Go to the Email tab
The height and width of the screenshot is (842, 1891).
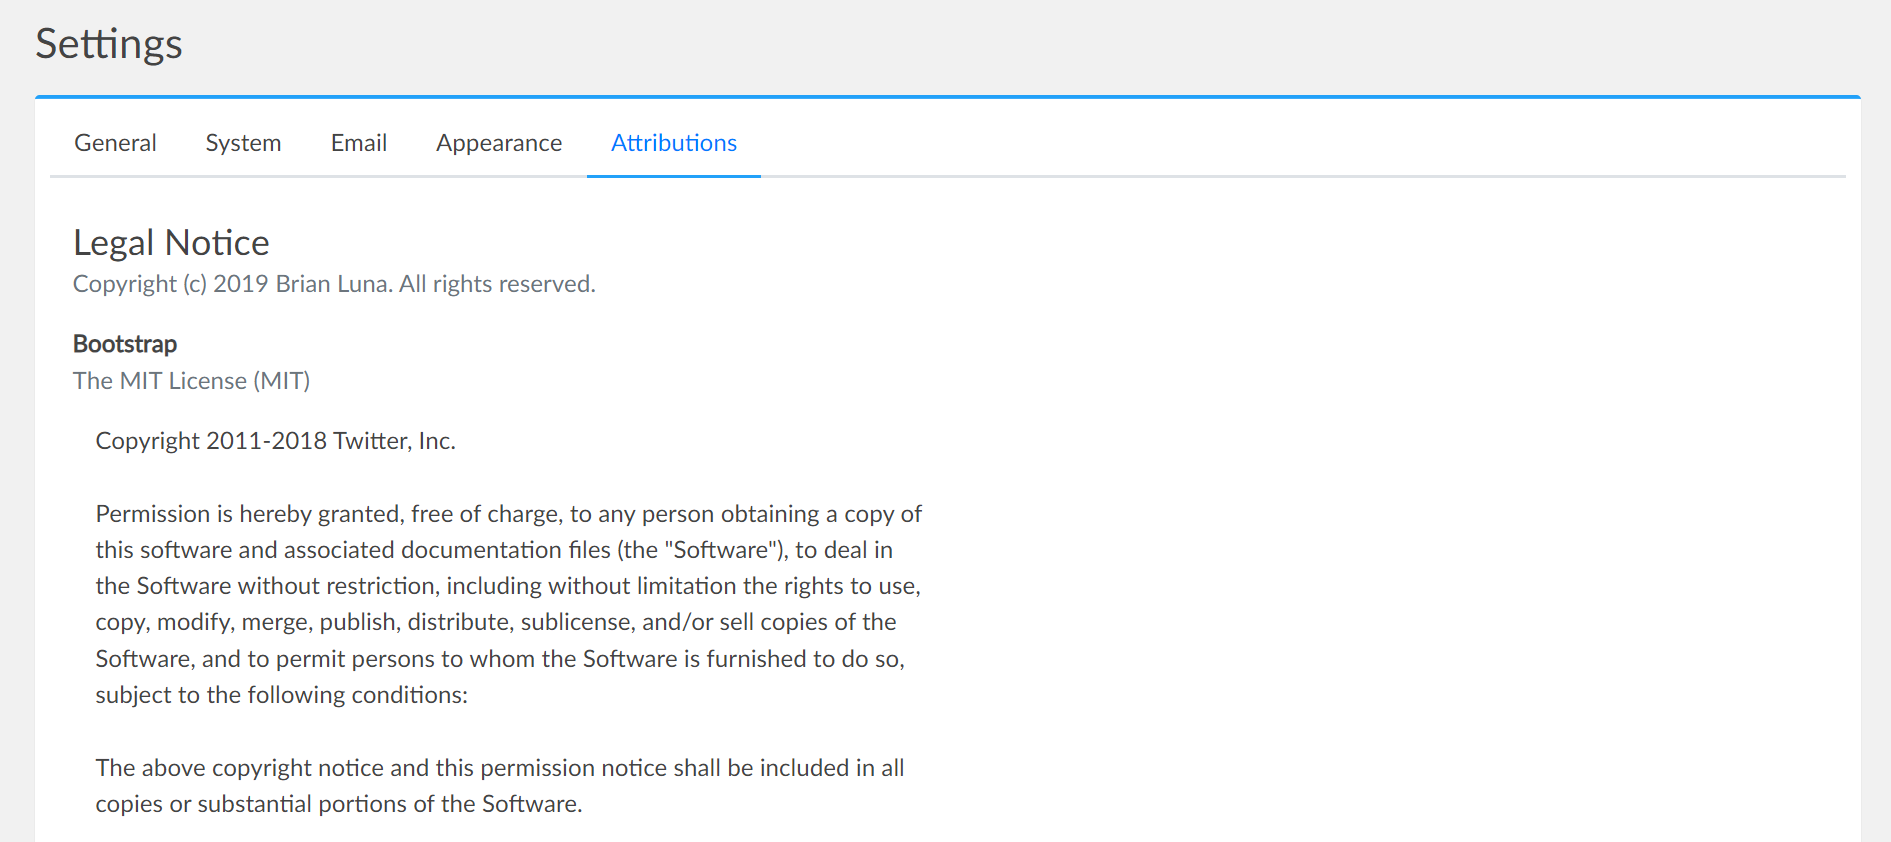358,143
